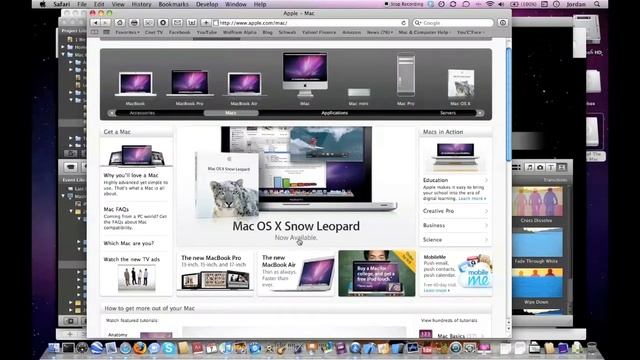Image resolution: width=640 pixels, height=360 pixels.
Task: Select Mac mini in product carousel
Action: point(358,97)
